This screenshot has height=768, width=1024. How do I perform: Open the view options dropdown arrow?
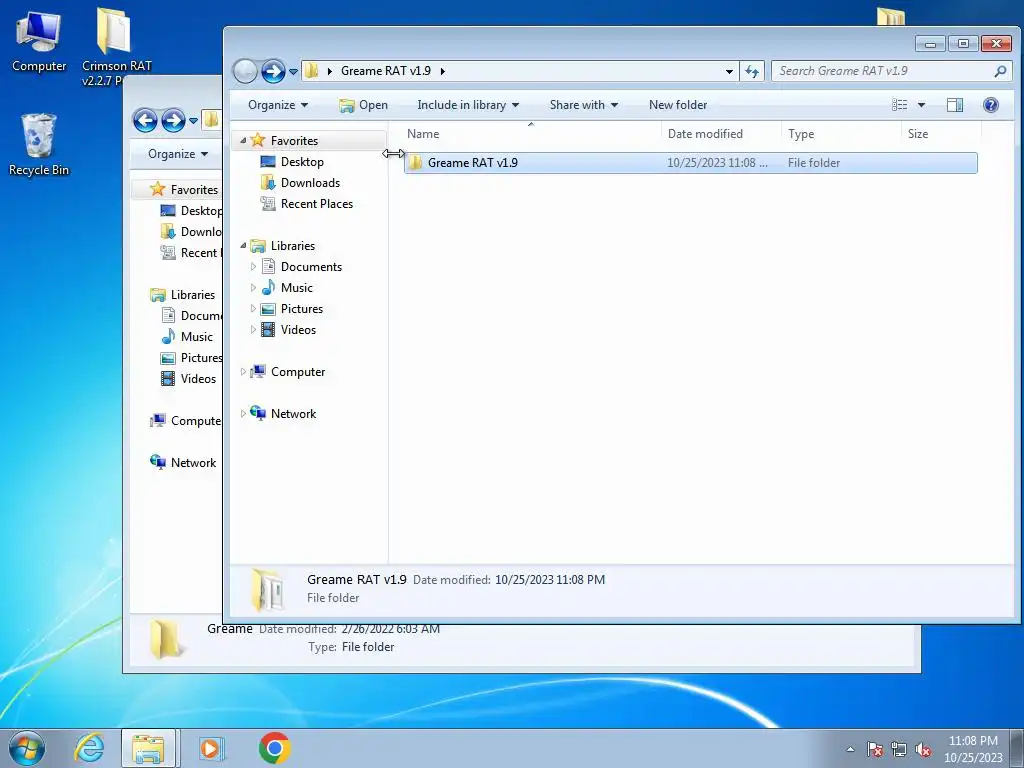[921, 104]
